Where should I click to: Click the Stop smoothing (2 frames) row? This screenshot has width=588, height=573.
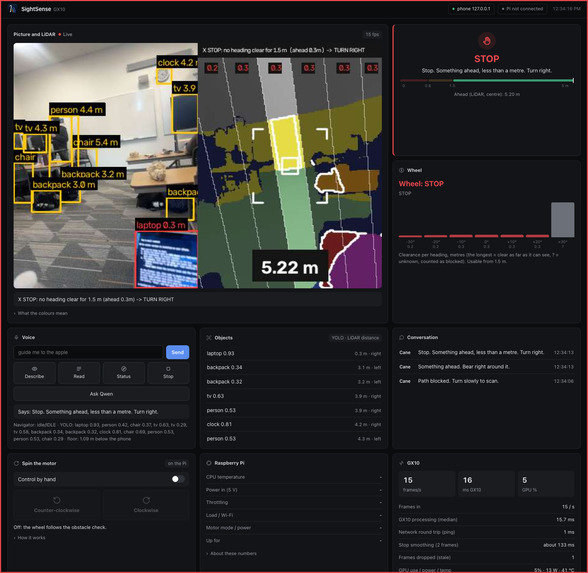pyautogui.click(x=486, y=544)
